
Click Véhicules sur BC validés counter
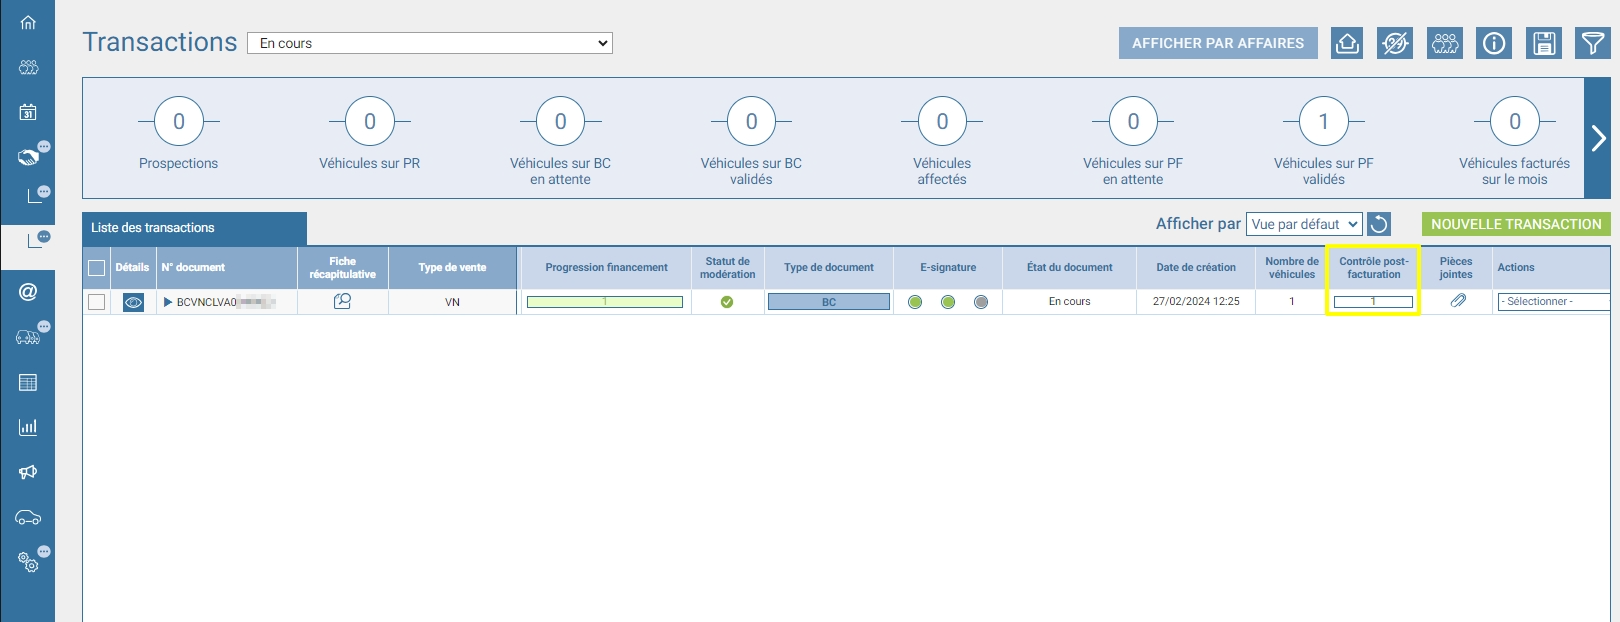[752, 142]
